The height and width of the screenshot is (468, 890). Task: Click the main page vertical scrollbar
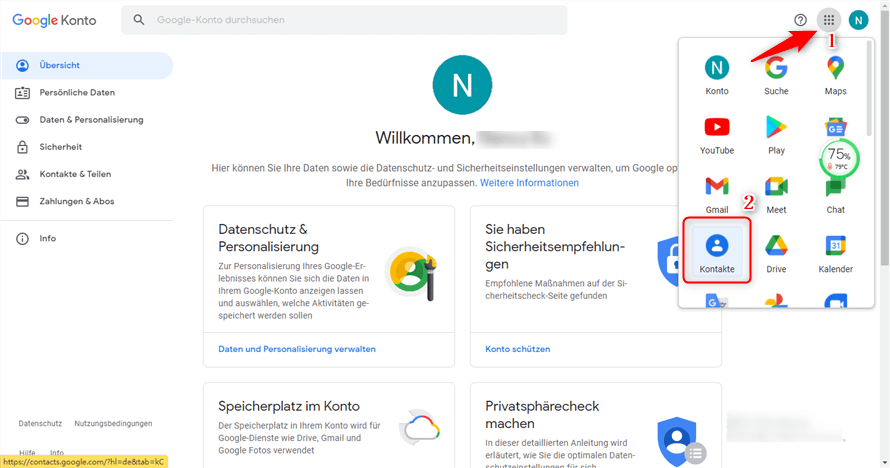pos(884,136)
